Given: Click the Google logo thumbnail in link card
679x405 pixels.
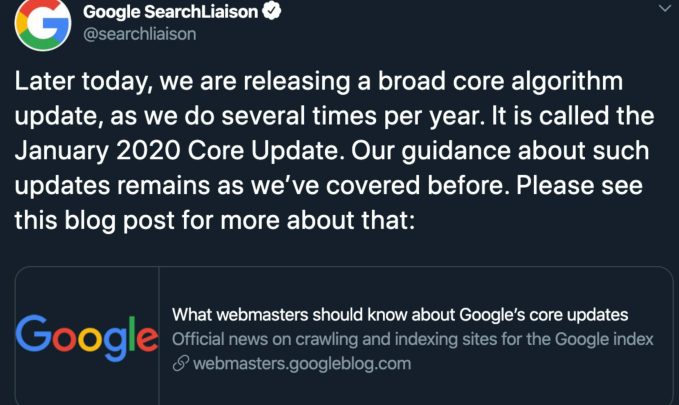Looking at the screenshot, I should point(87,335).
